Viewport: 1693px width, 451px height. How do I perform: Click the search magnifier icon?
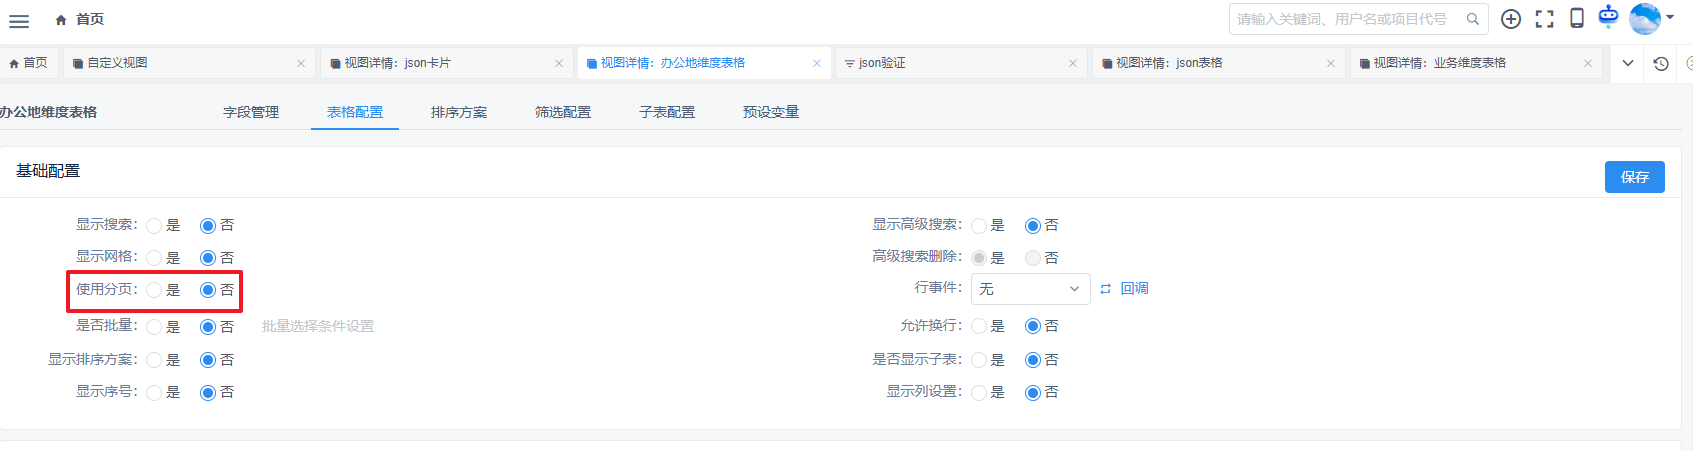pos(1473,19)
